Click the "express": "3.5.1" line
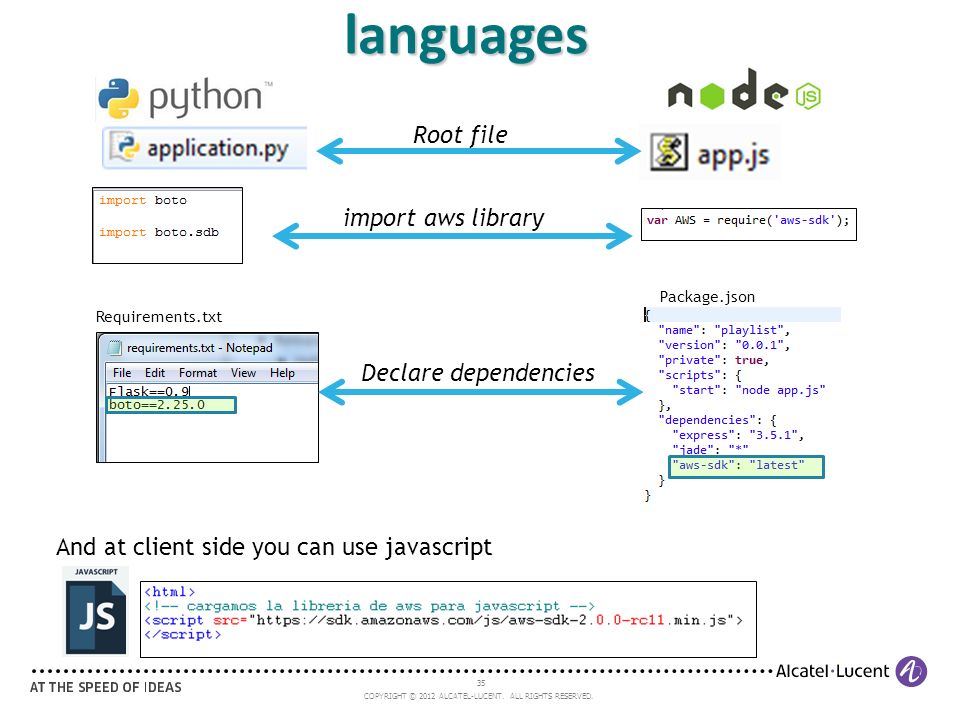The width and height of the screenshot is (960, 720). [738, 435]
